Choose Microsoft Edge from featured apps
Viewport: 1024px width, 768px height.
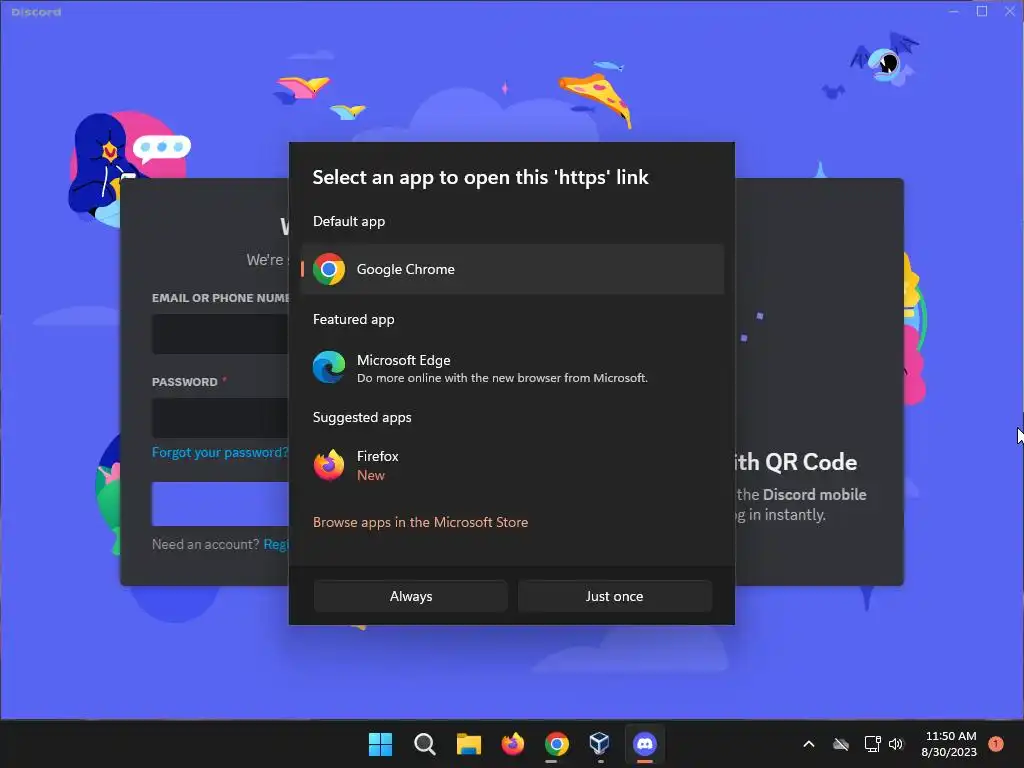[512, 368]
